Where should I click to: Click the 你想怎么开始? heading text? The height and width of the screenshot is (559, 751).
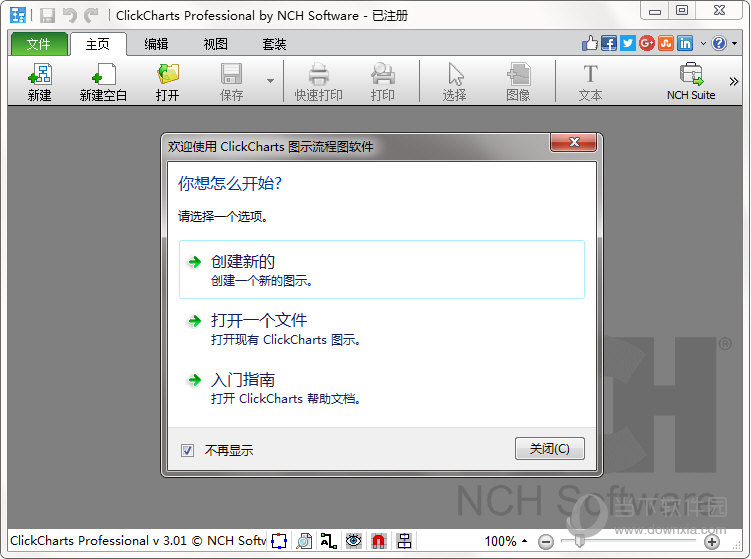(230, 183)
